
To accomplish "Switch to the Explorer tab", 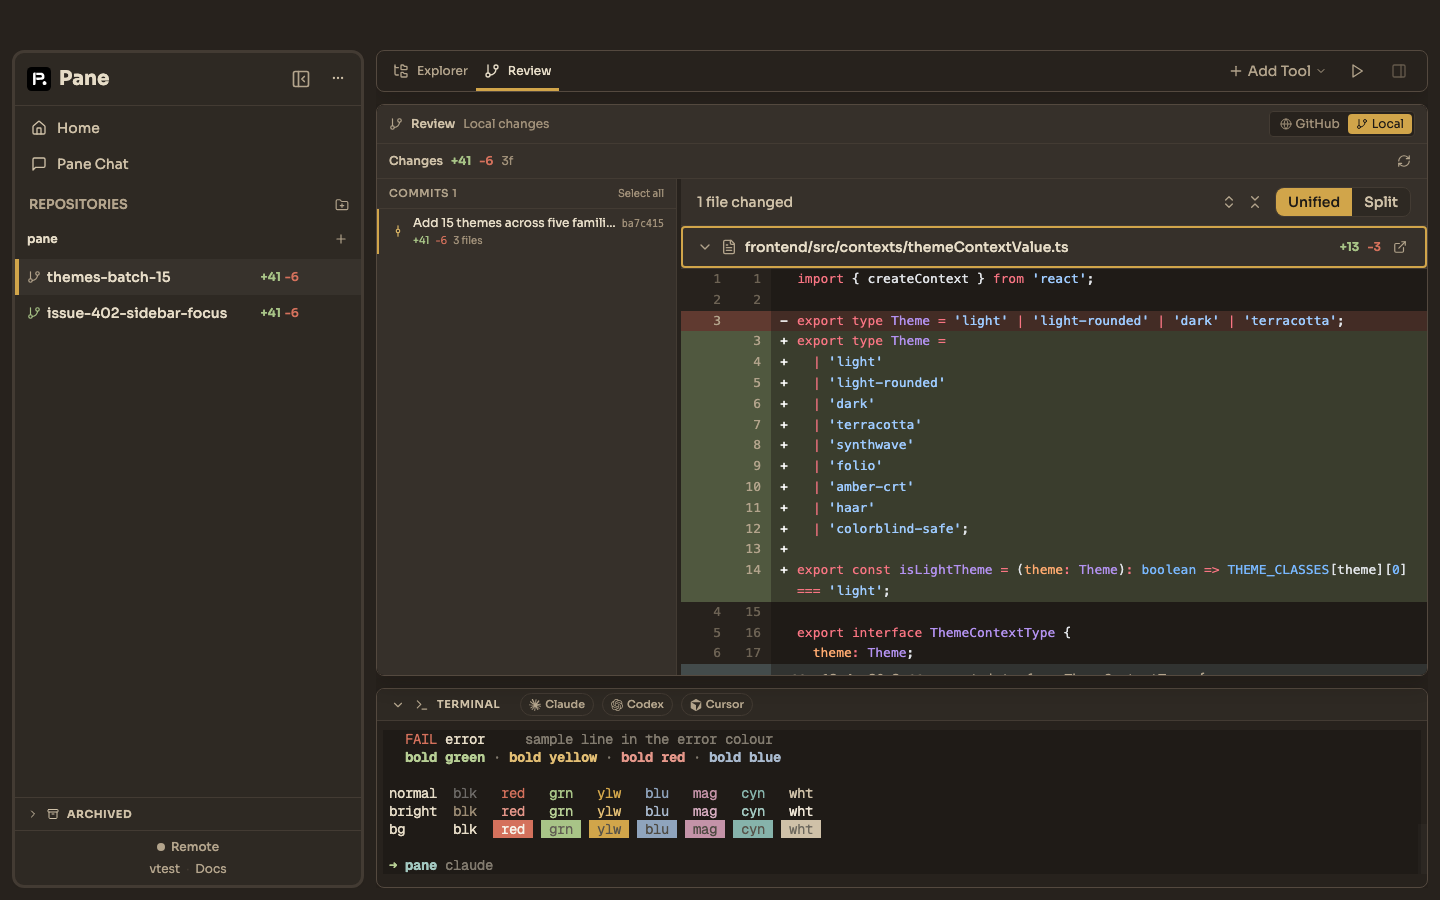I will point(430,71).
